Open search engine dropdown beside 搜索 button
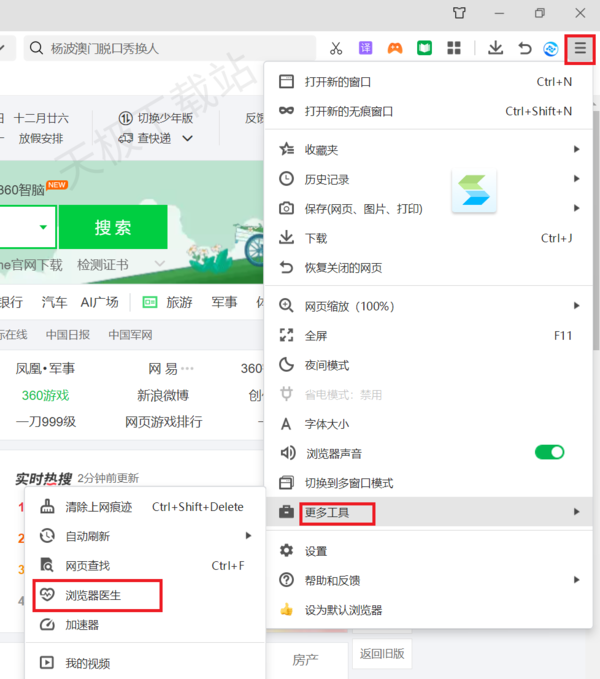 43,228
